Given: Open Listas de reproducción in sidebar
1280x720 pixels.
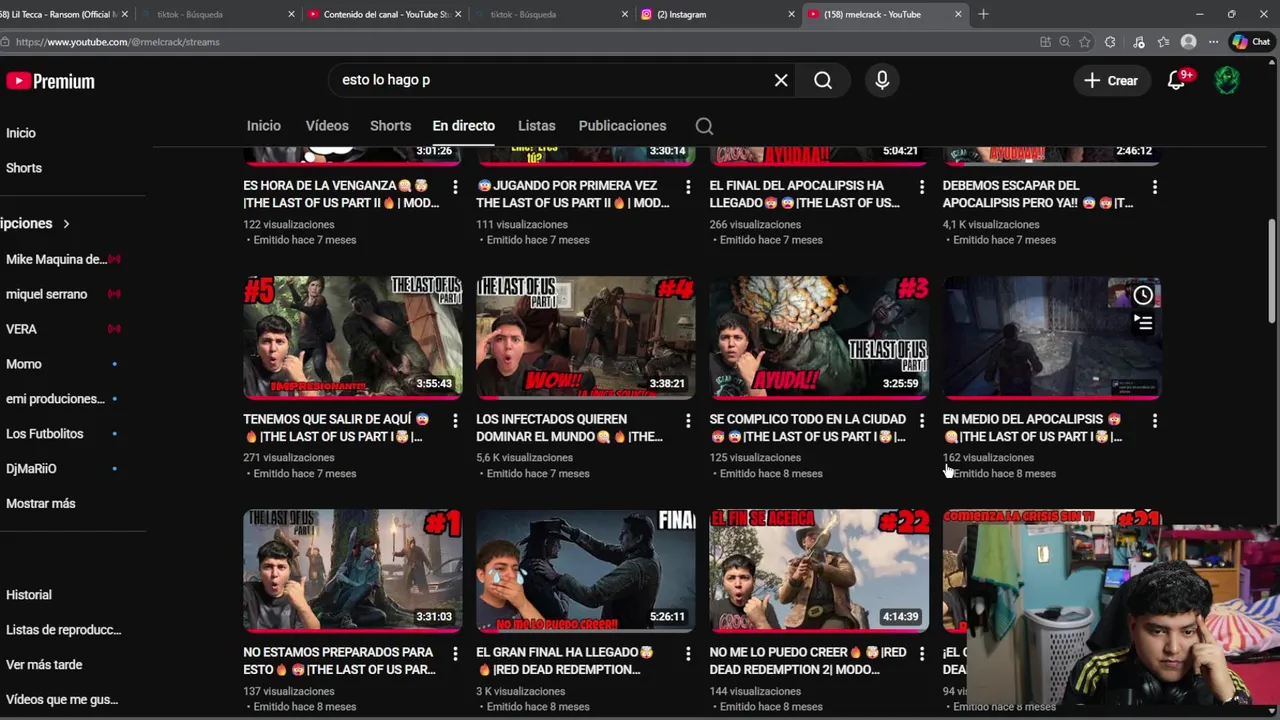Looking at the screenshot, I should [x=63, y=630].
